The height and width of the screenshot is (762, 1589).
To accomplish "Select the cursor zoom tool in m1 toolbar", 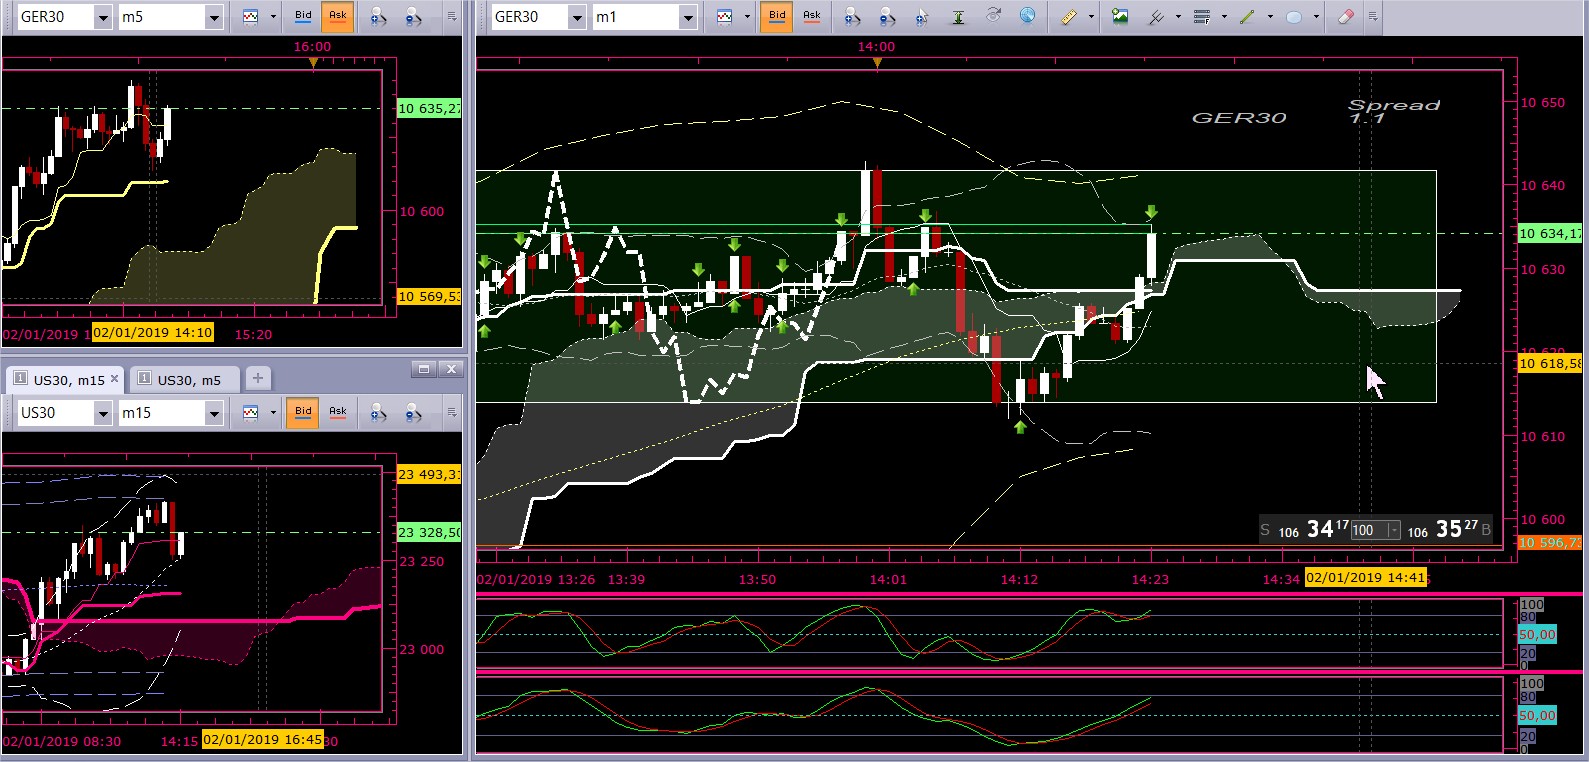I will 922,17.
